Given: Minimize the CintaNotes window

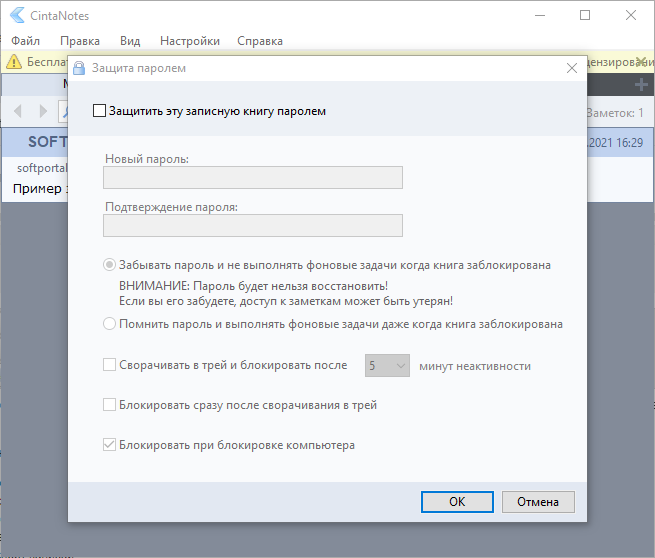Looking at the screenshot, I should [x=540, y=15].
